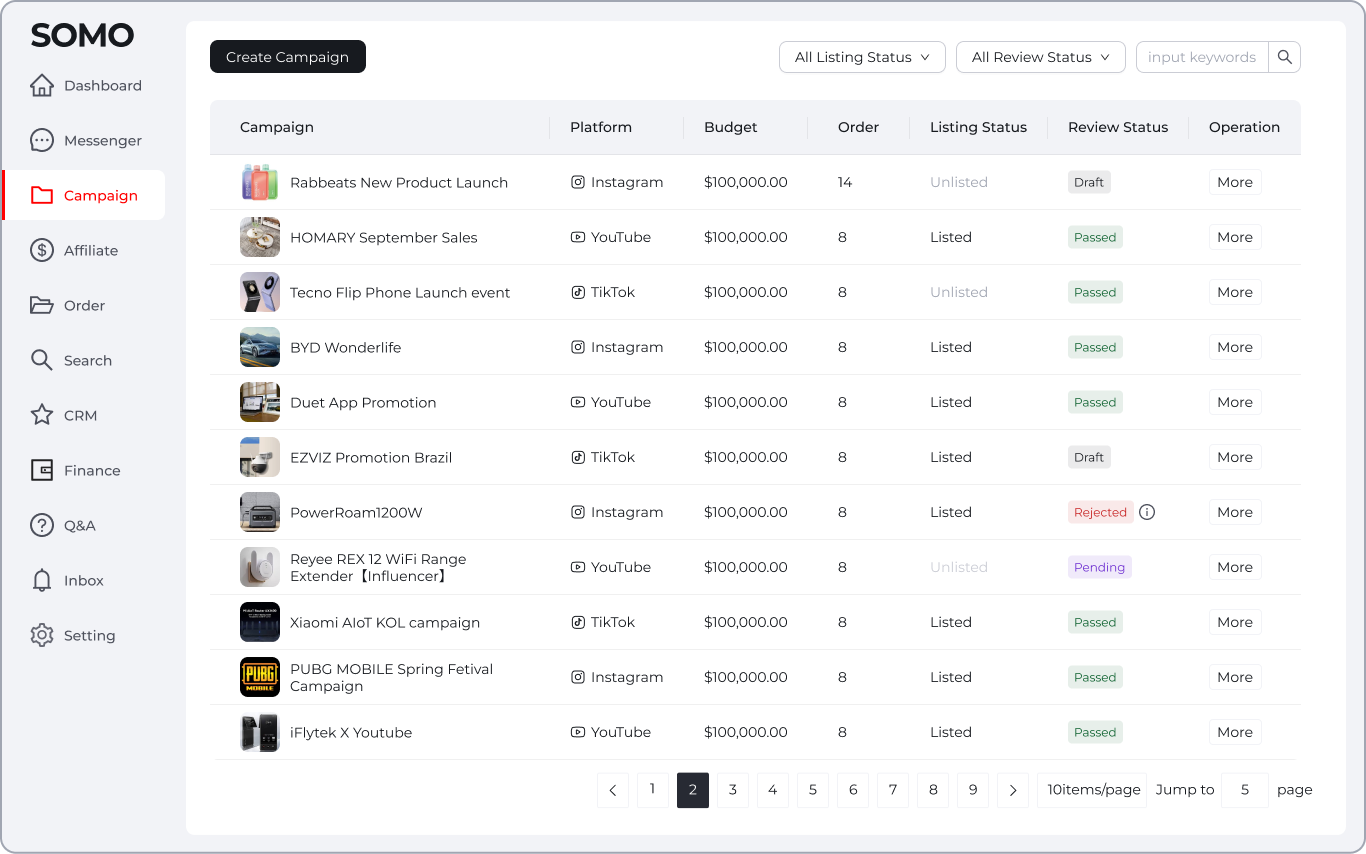Viewport: 1366px width, 854px height.
Task: Click the Affiliate dollar icon
Action: (42, 251)
